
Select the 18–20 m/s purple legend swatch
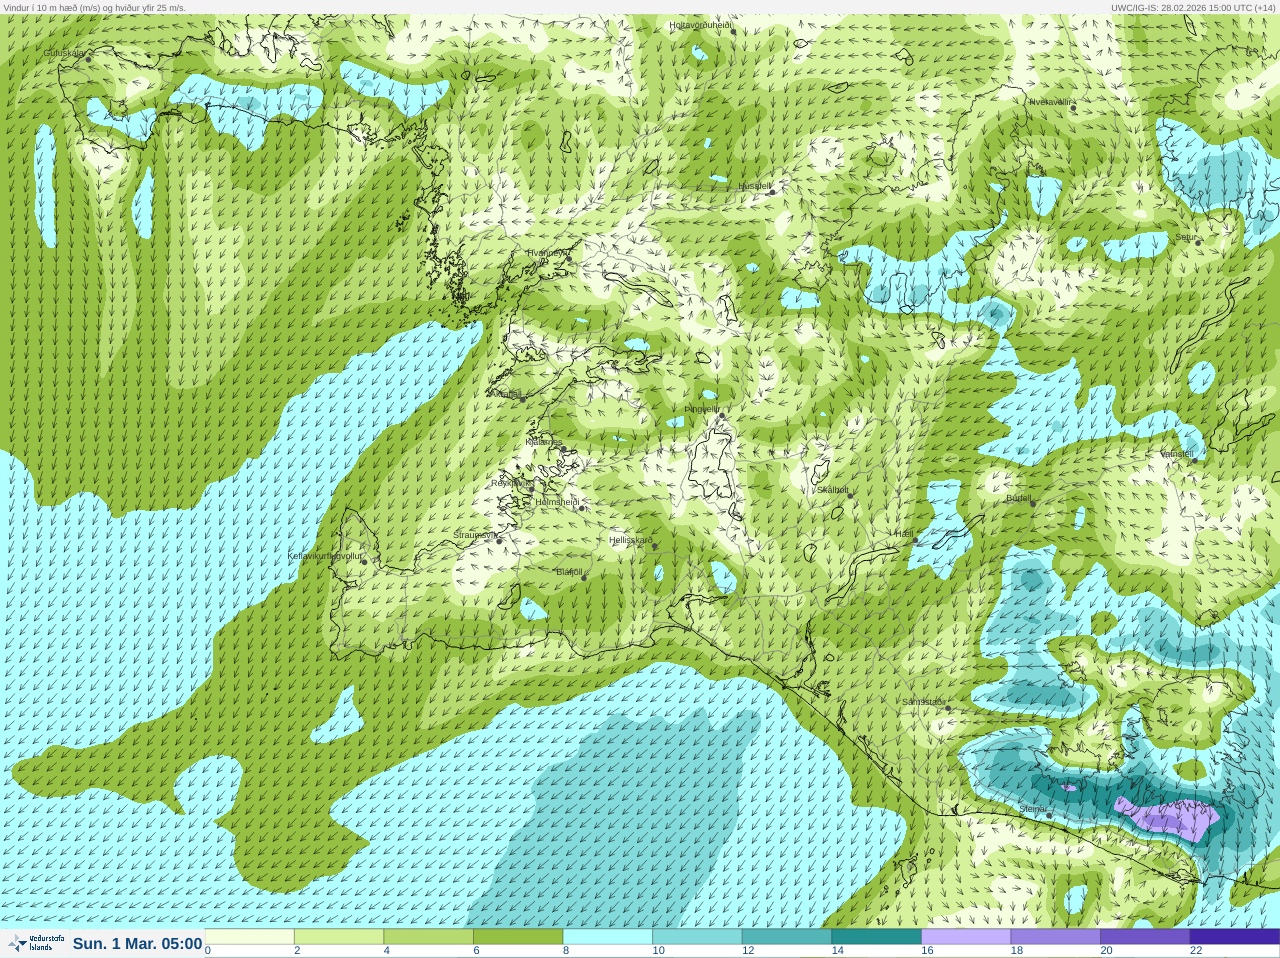[1055, 937]
